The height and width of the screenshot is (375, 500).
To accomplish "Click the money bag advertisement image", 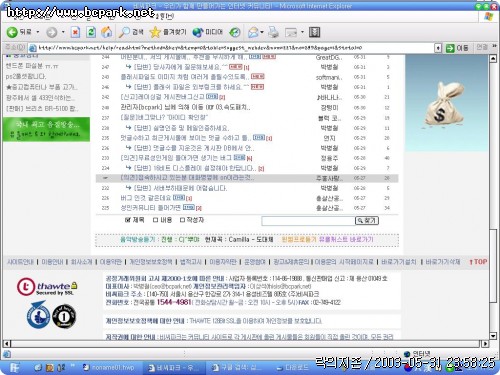I will point(445,104).
